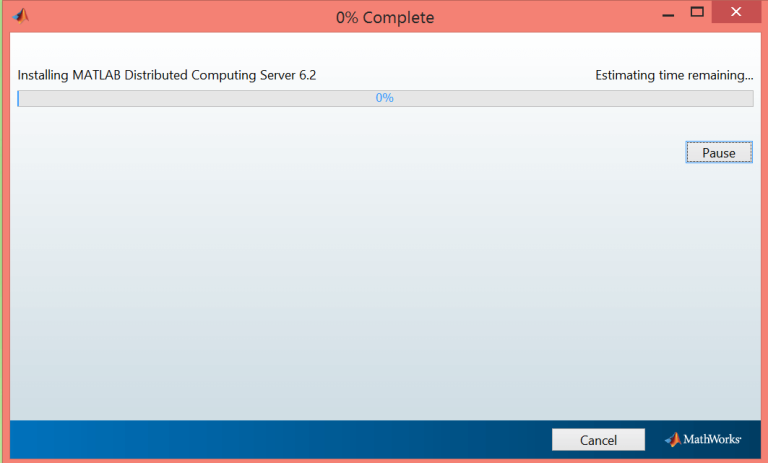Screen dimensions: 768x463
Task: Click the green strip behind the window edge
Action: [x=1, y=231]
